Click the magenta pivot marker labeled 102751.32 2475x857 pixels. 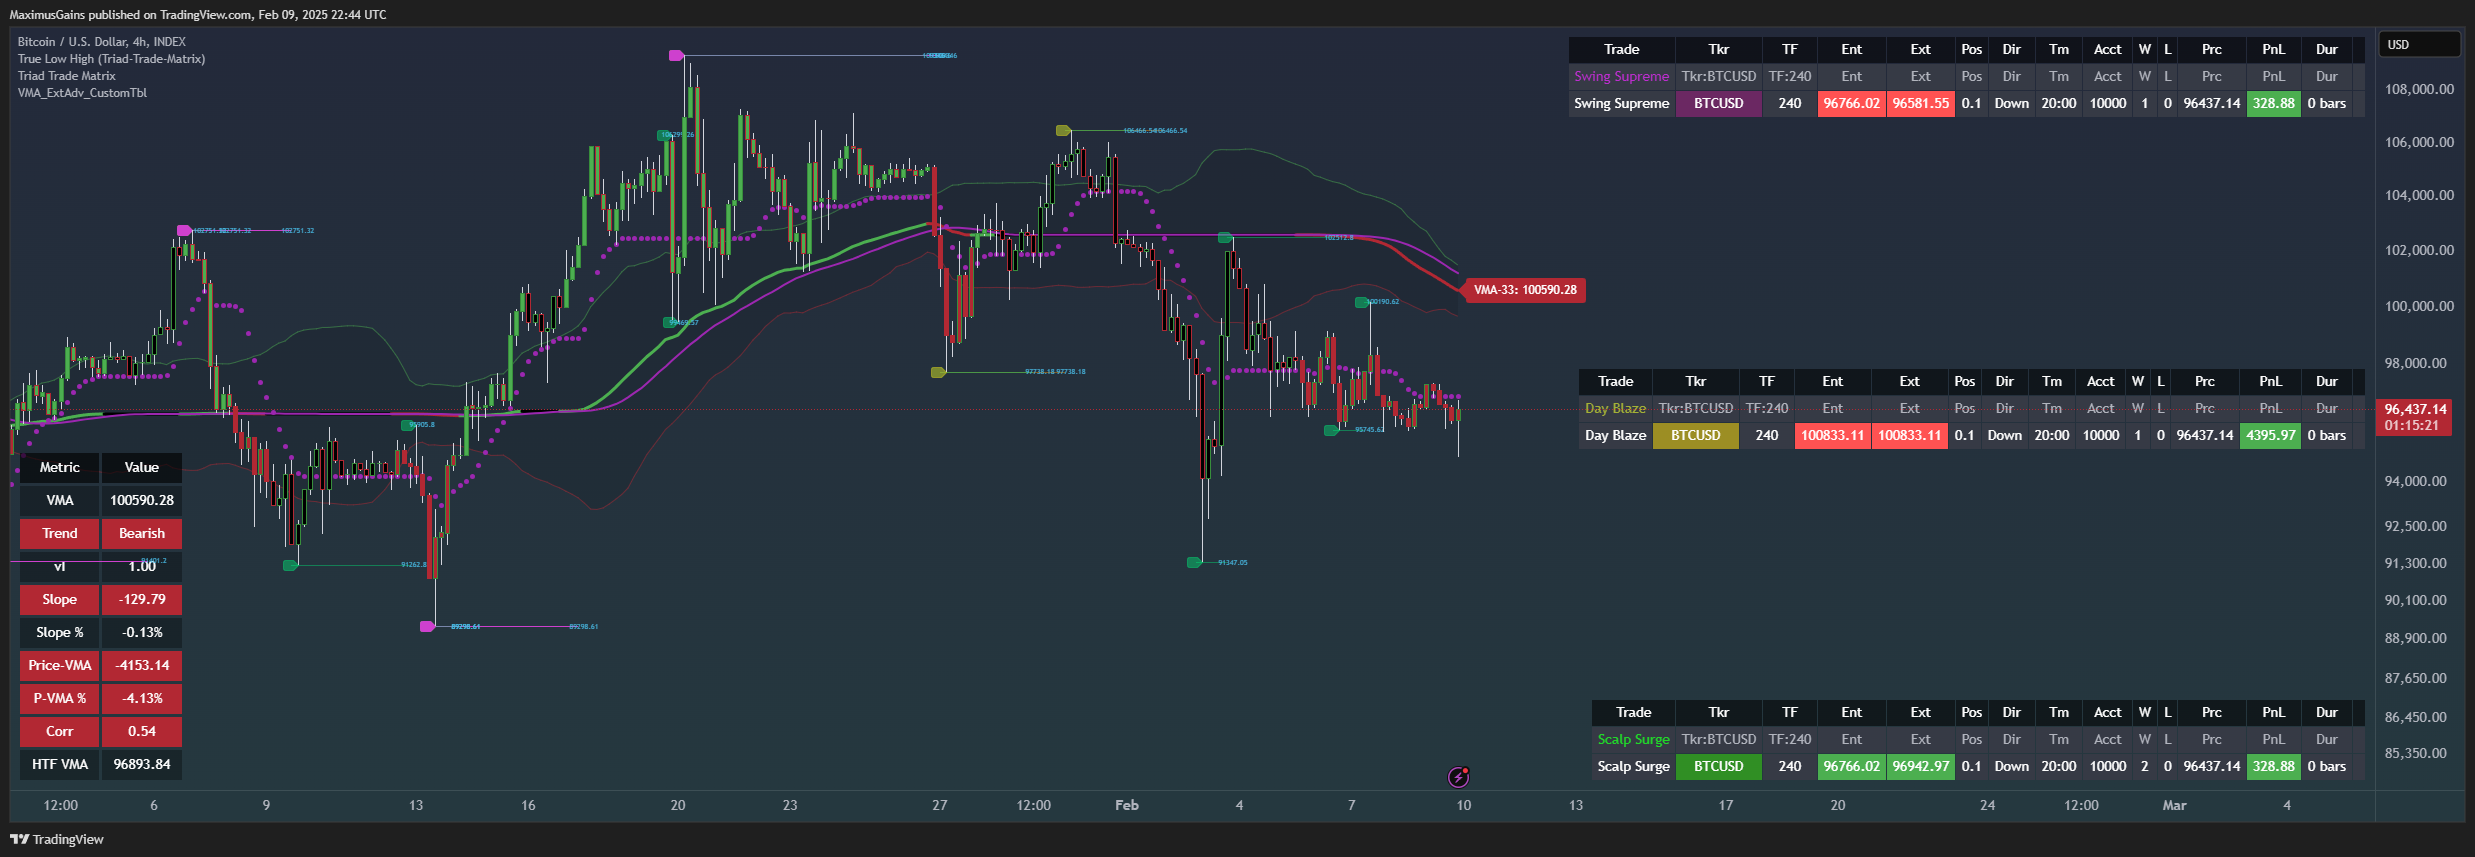point(184,230)
